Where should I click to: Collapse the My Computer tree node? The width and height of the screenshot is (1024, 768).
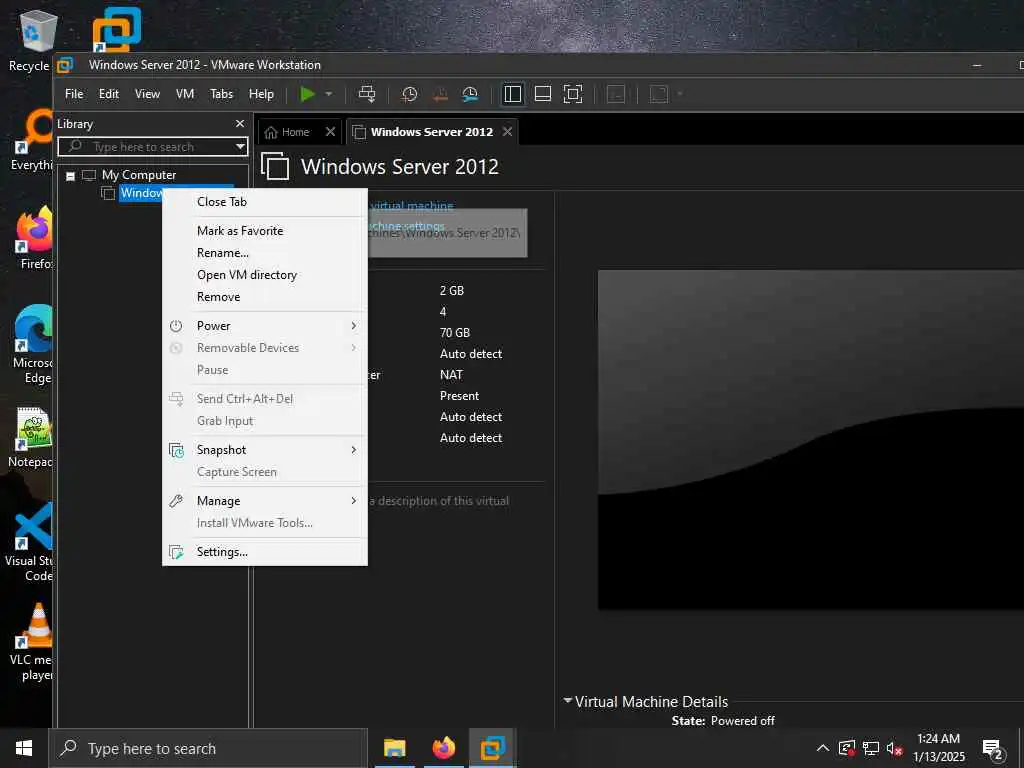71,176
